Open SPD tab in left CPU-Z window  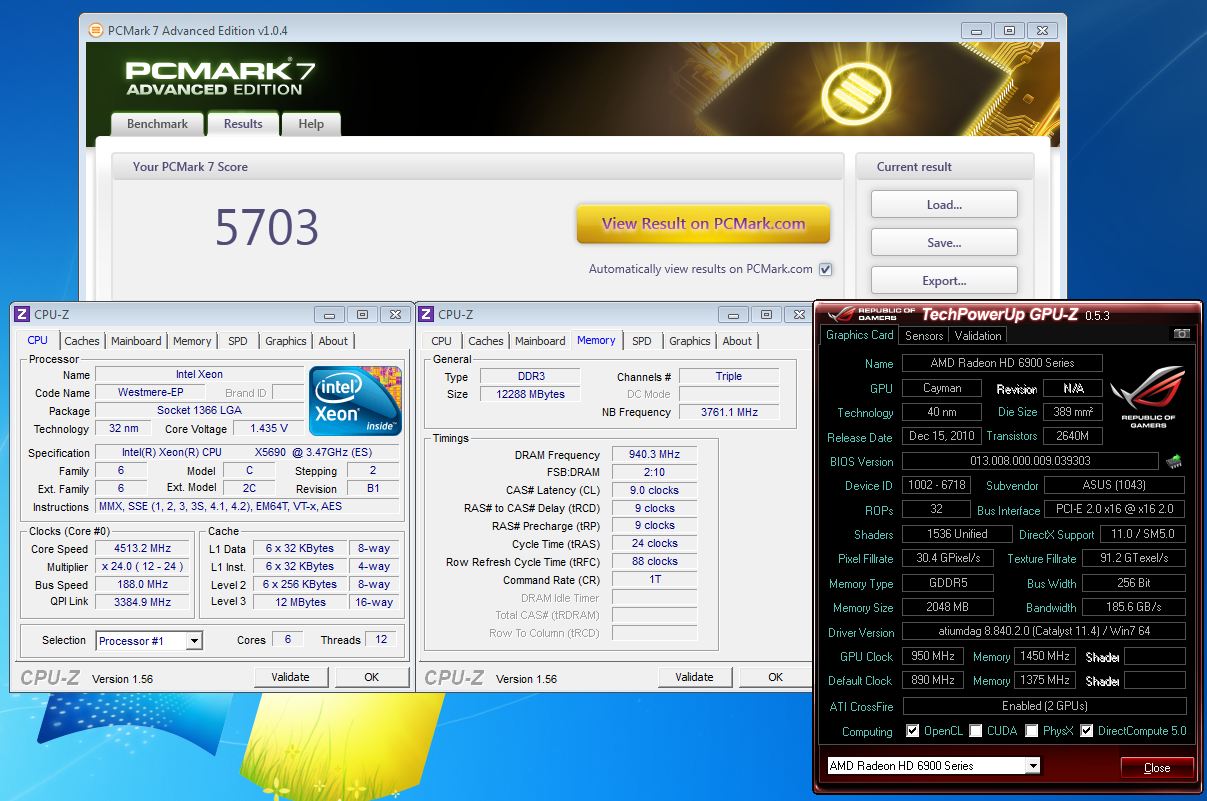point(238,341)
